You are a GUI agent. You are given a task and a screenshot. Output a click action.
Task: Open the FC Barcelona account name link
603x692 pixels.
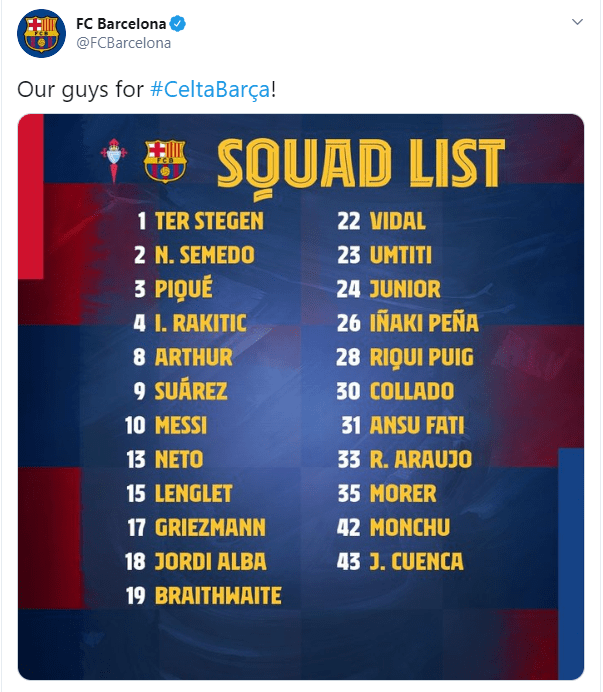click(121, 24)
